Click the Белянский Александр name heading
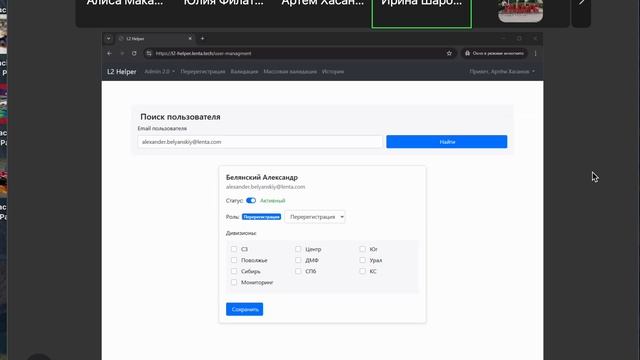 (x=262, y=177)
